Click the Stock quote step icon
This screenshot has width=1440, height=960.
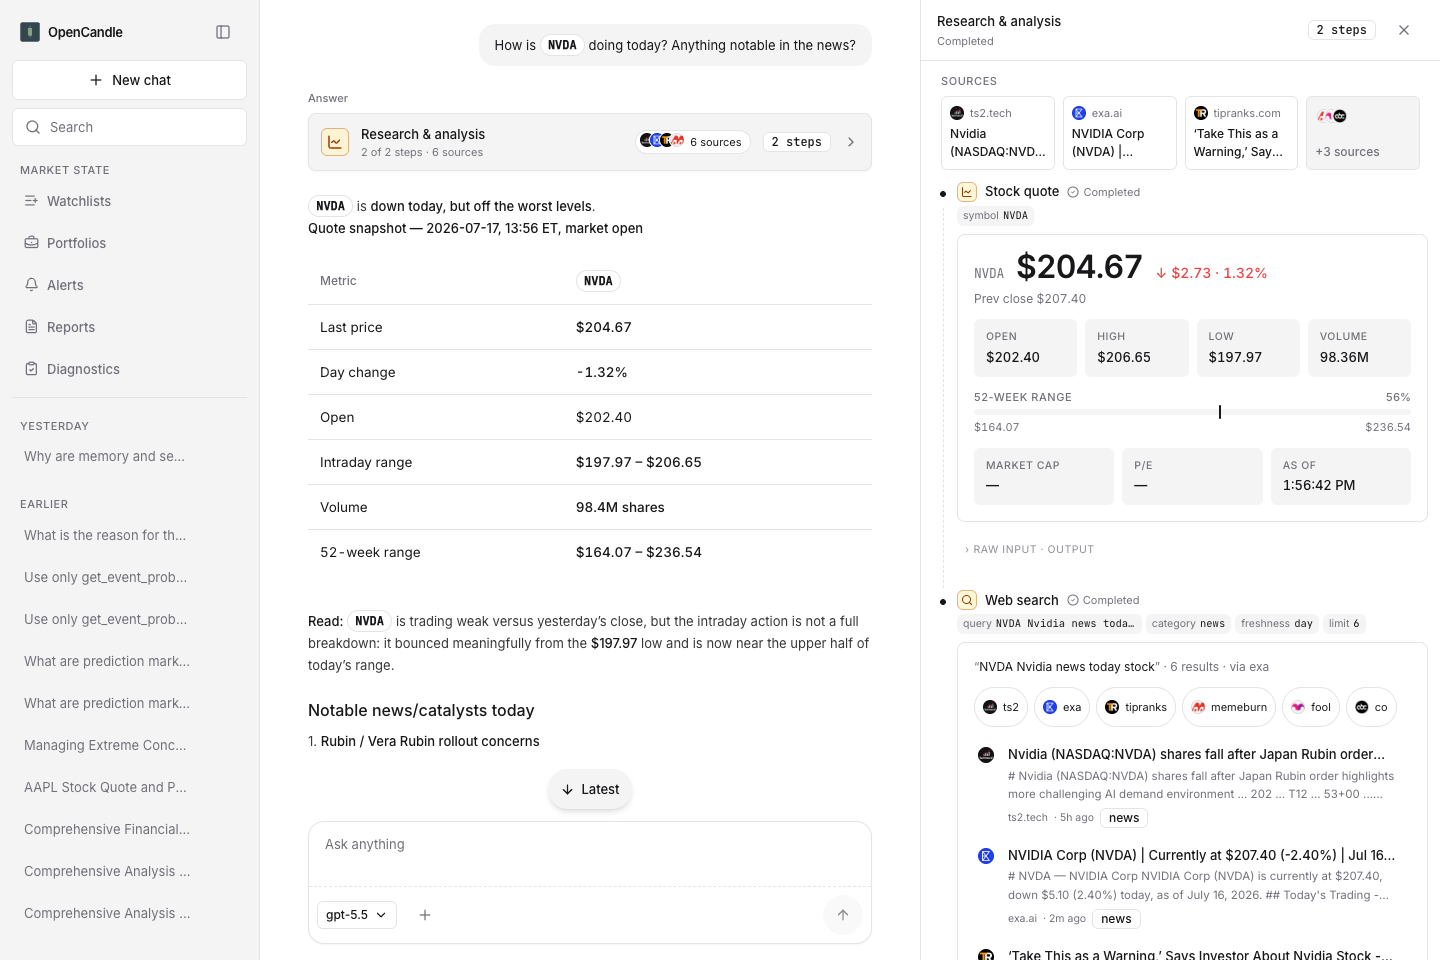(x=967, y=192)
